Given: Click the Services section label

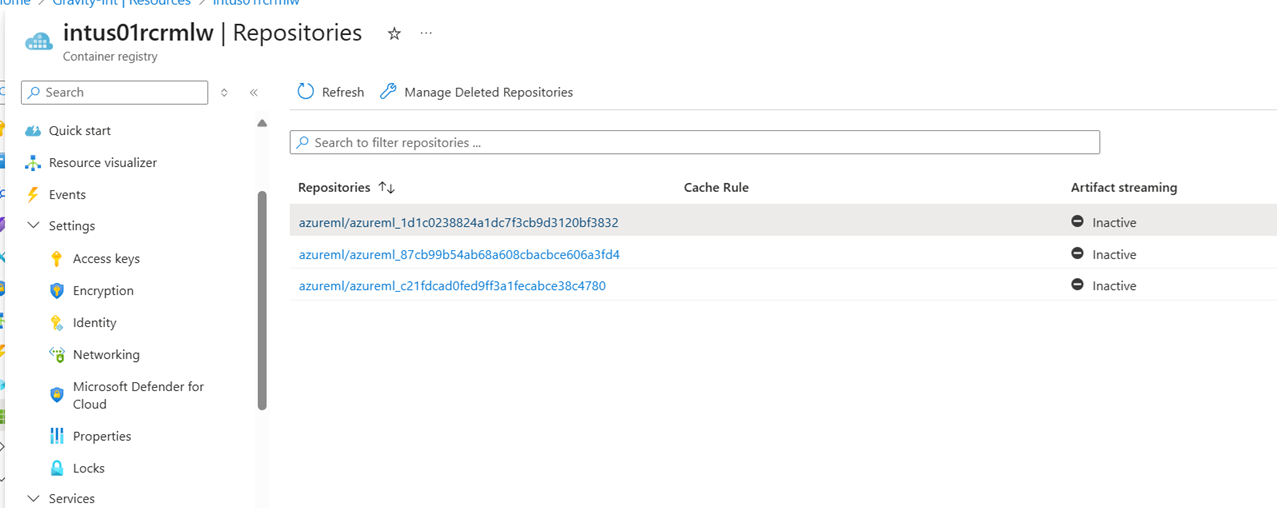Looking at the screenshot, I should (x=72, y=498).
